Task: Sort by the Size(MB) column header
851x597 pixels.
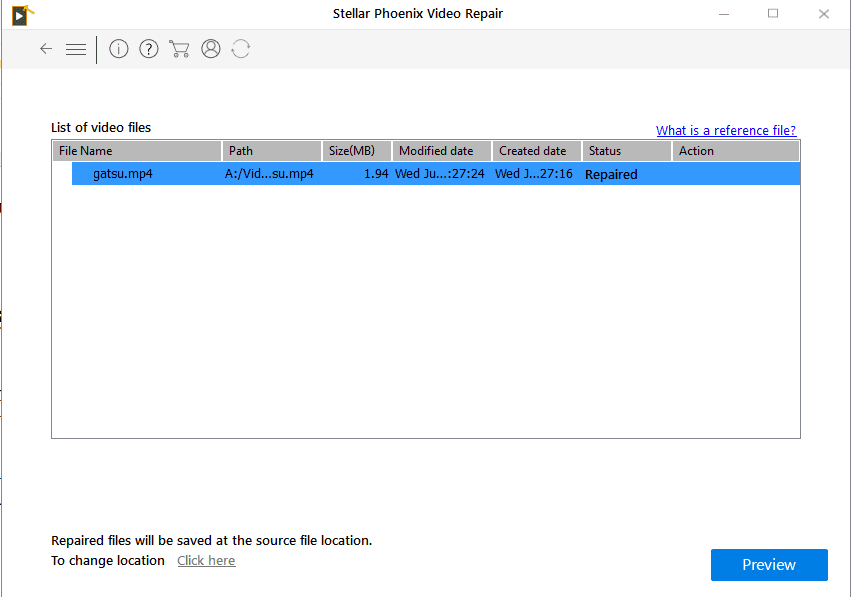Action: point(357,151)
